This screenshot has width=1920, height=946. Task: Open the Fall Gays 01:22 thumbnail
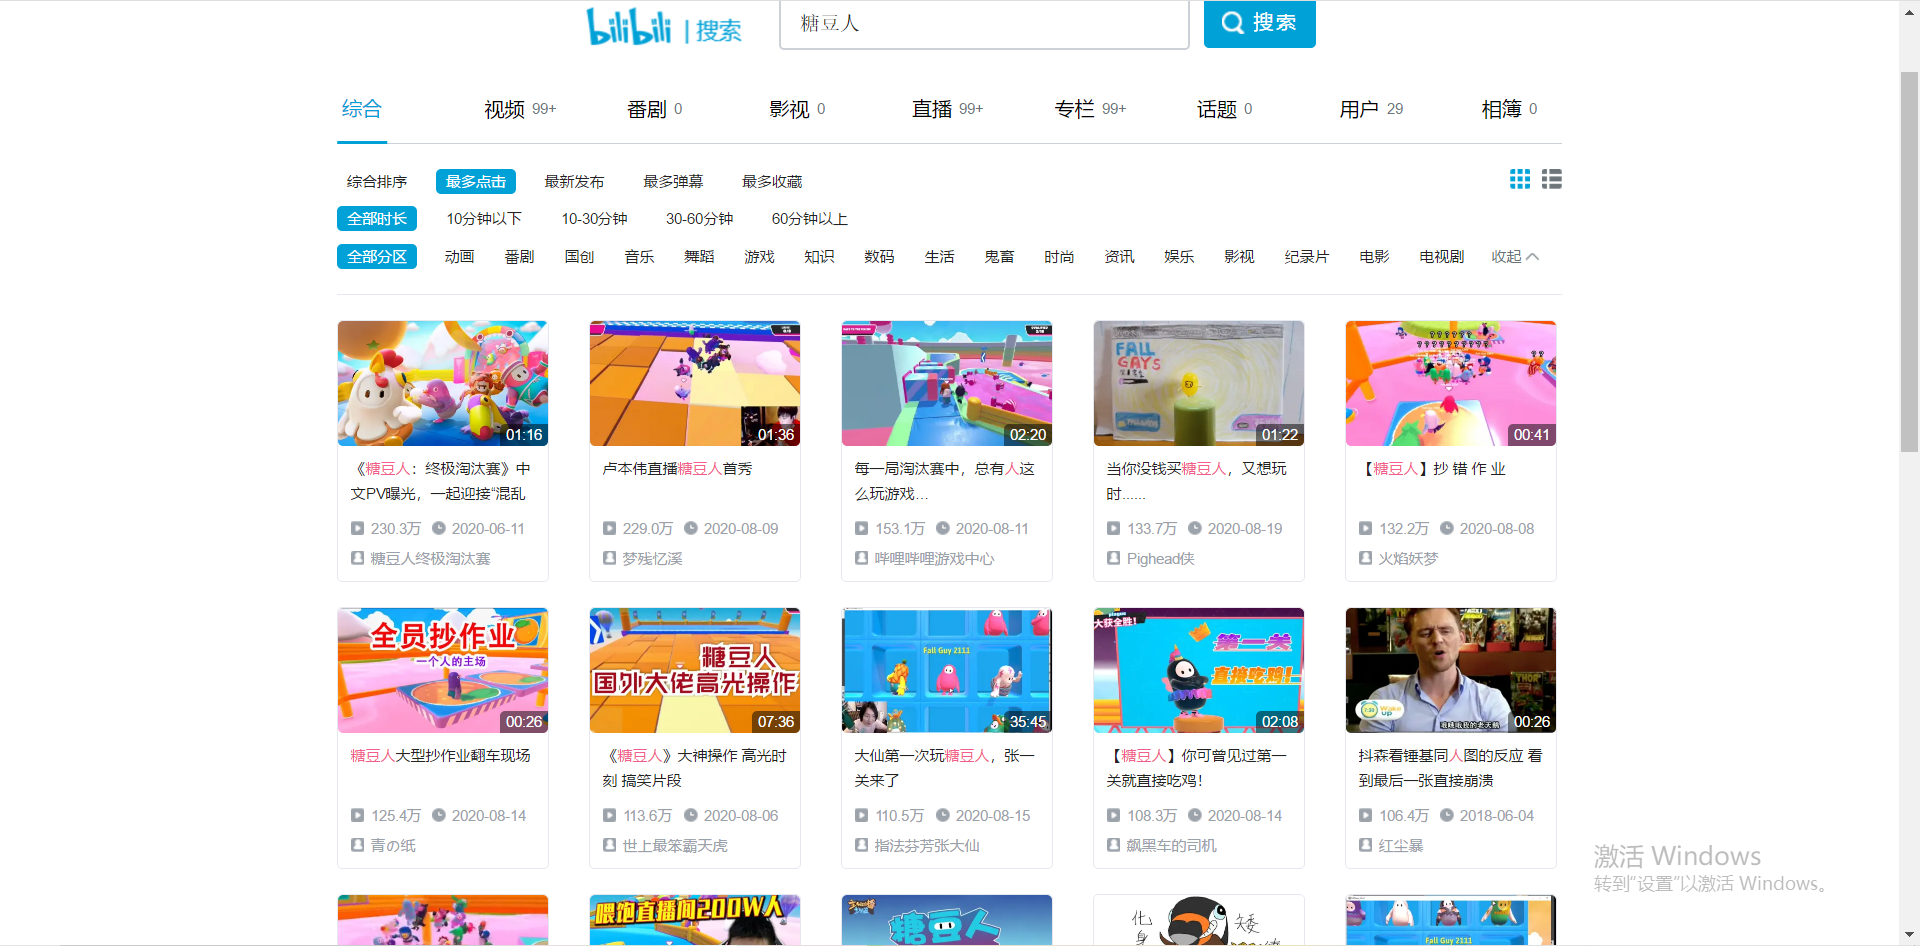tap(1199, 383)
